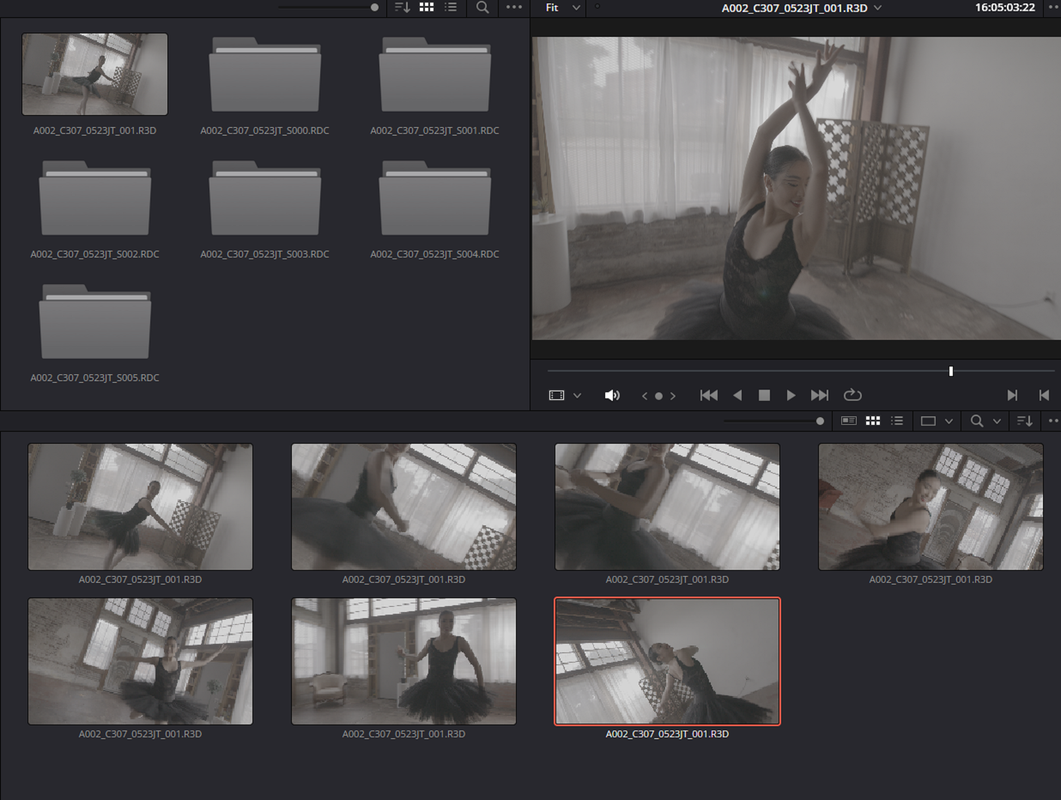Jump to first frame of clip
This screenshot has height=800, width=1061.
click(x=708, y=395)
